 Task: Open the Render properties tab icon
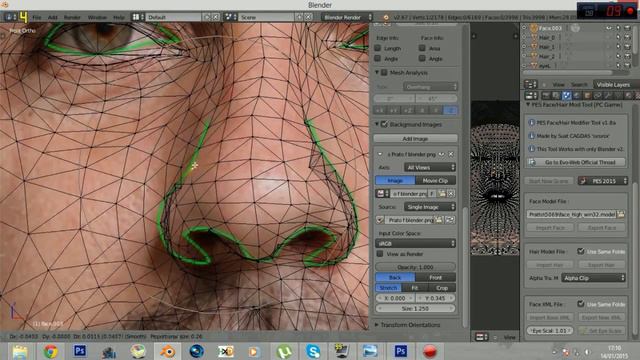[x=546, y=96]
